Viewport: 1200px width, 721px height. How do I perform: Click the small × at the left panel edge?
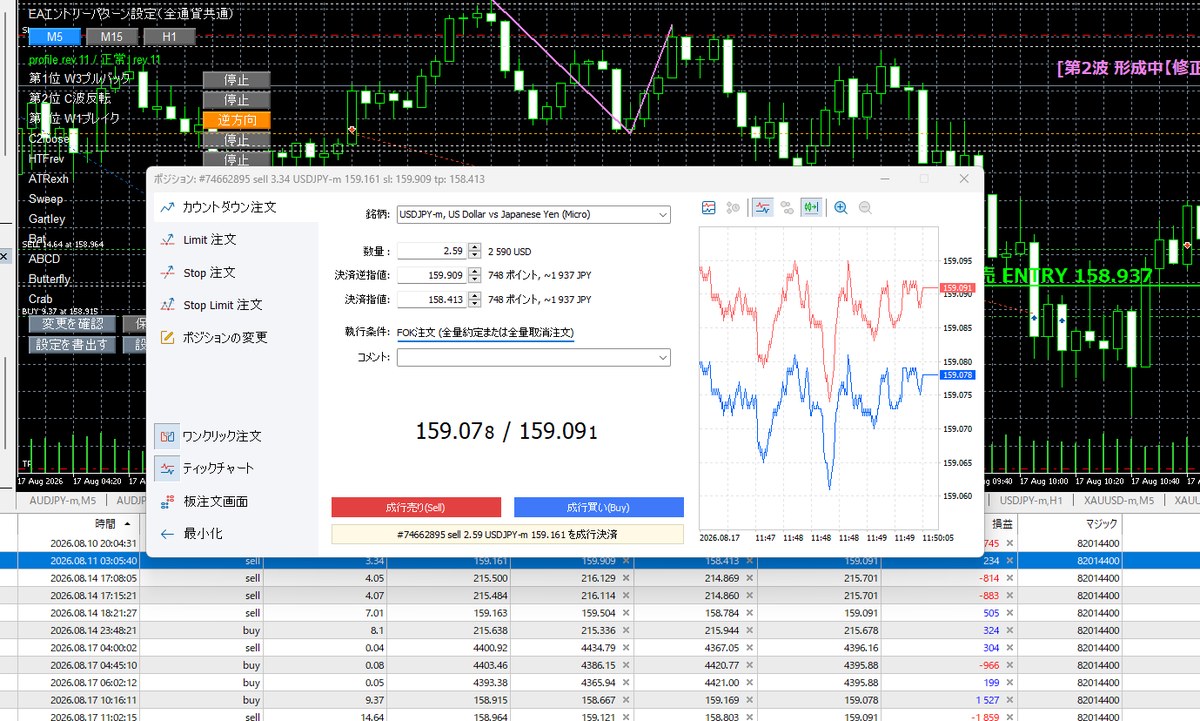pyautogui.click(x=3, y=257)
